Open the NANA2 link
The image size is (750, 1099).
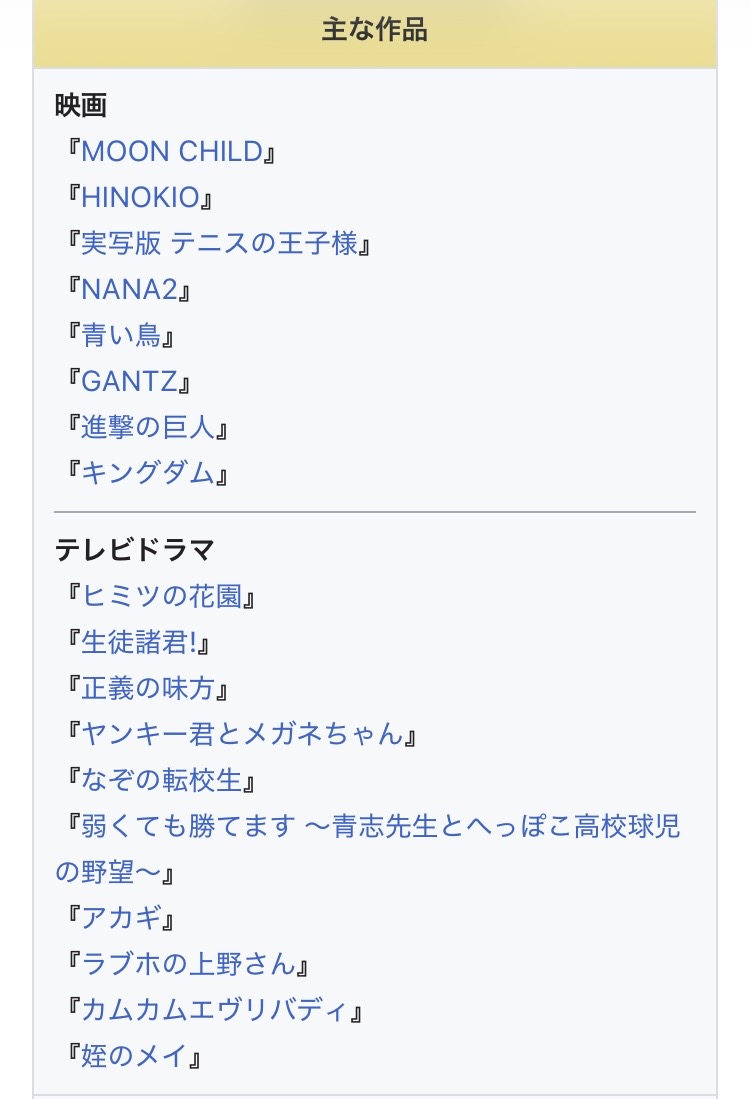point(129,290)
